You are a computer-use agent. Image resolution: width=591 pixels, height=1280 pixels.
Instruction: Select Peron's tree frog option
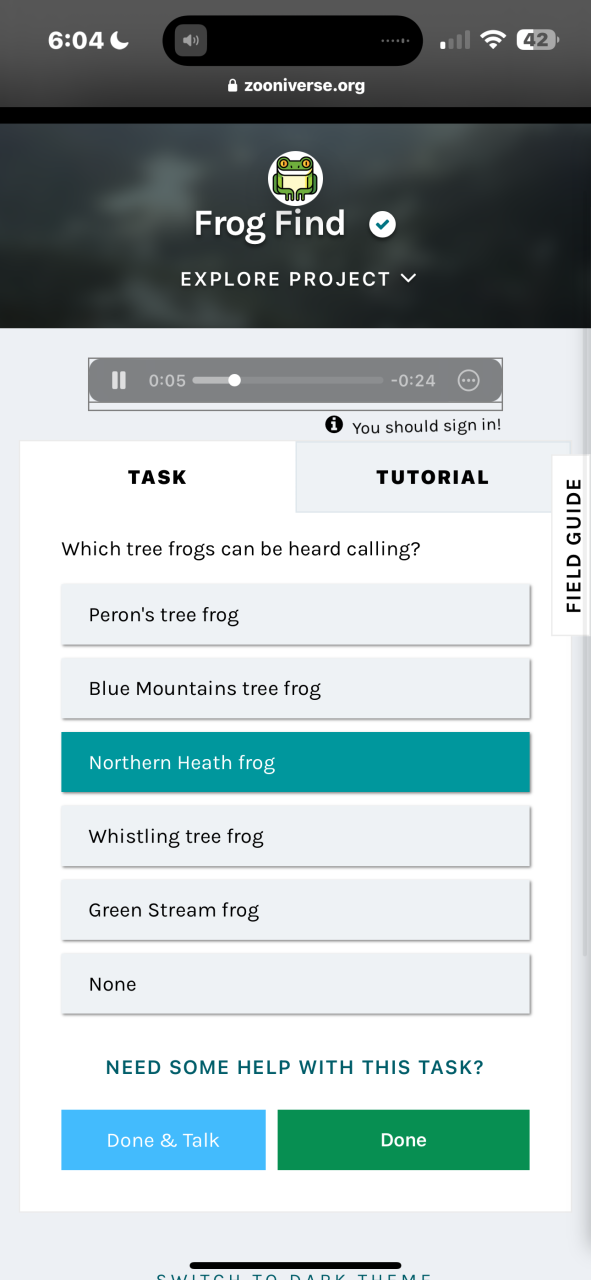pyautogui.click(x=295, y=615)
